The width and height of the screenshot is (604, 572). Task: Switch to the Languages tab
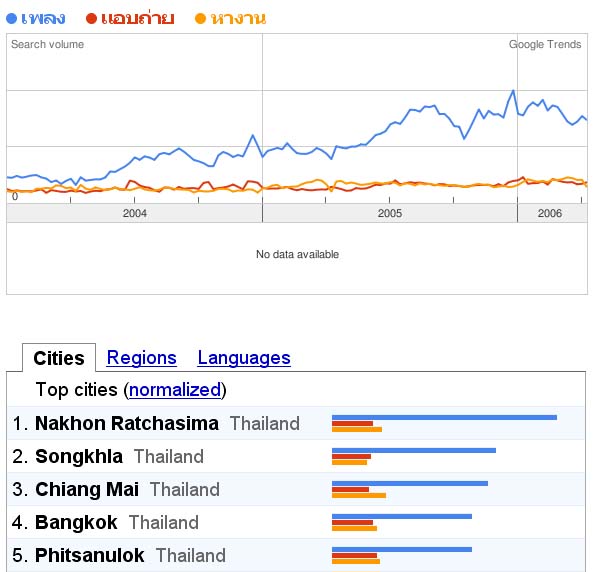(244, 358)
